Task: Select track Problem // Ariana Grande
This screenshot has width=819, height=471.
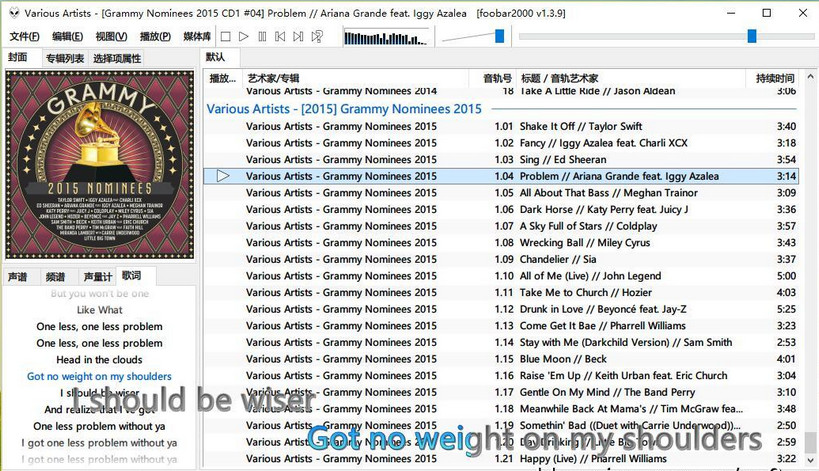Action: point(501,176)
